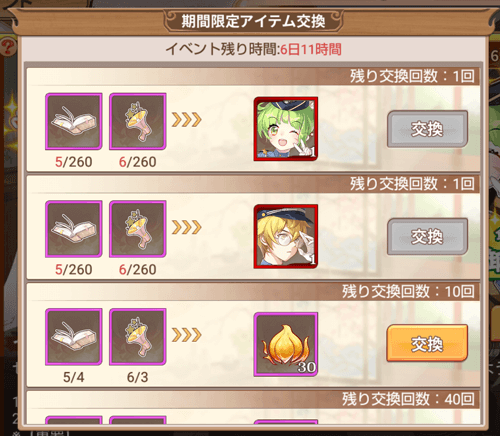Open the golden onion reward icon
The image size is (500, 436).
[286, 344]
